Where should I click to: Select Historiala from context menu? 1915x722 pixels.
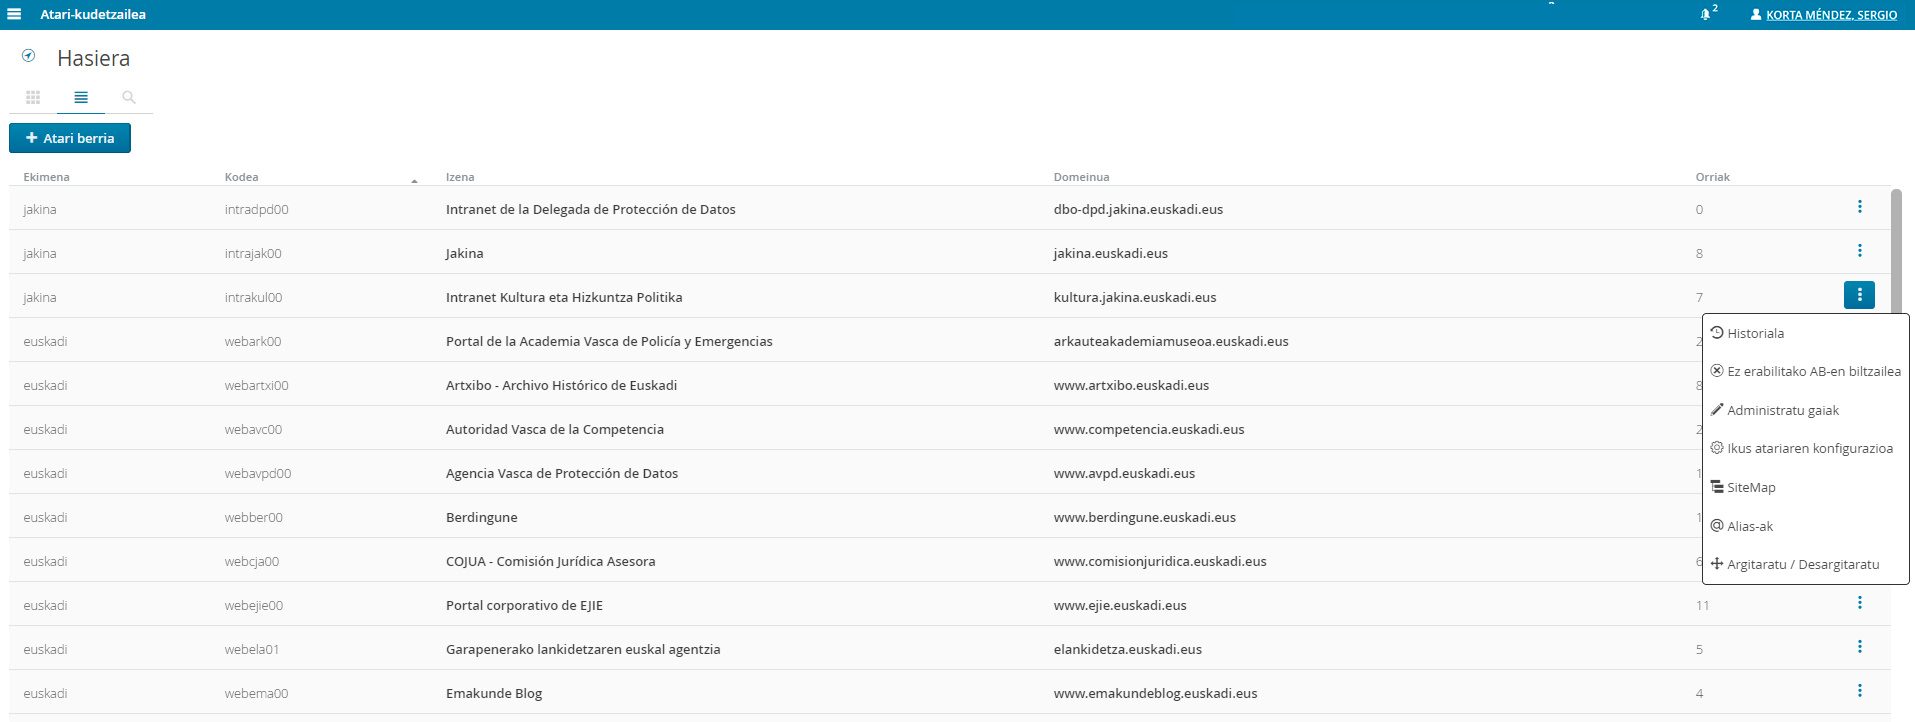click(x=1755, y=333)
